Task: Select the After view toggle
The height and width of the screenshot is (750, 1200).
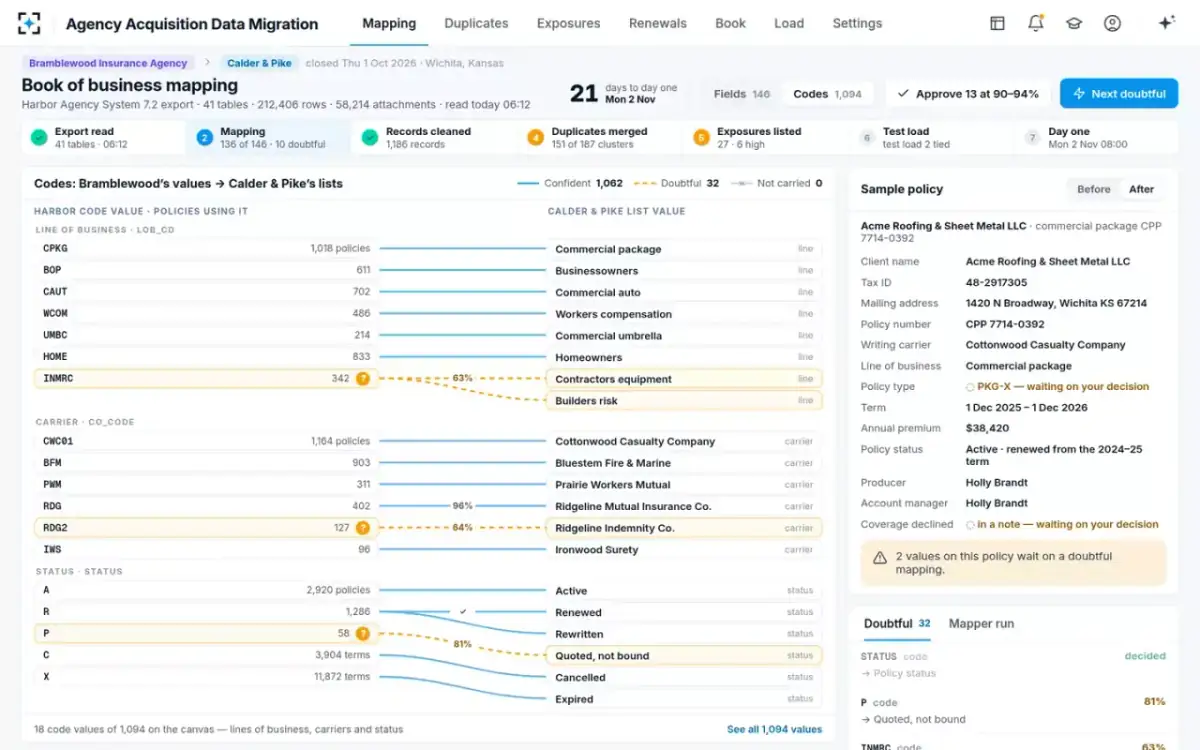Action: click(1141, 189)
